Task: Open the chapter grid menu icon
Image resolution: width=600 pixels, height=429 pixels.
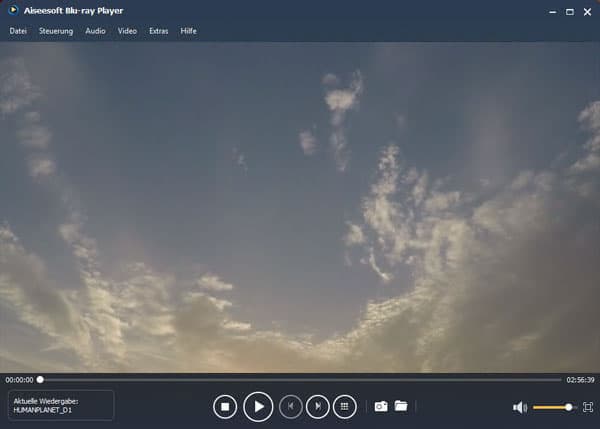Action: [344, 406]
